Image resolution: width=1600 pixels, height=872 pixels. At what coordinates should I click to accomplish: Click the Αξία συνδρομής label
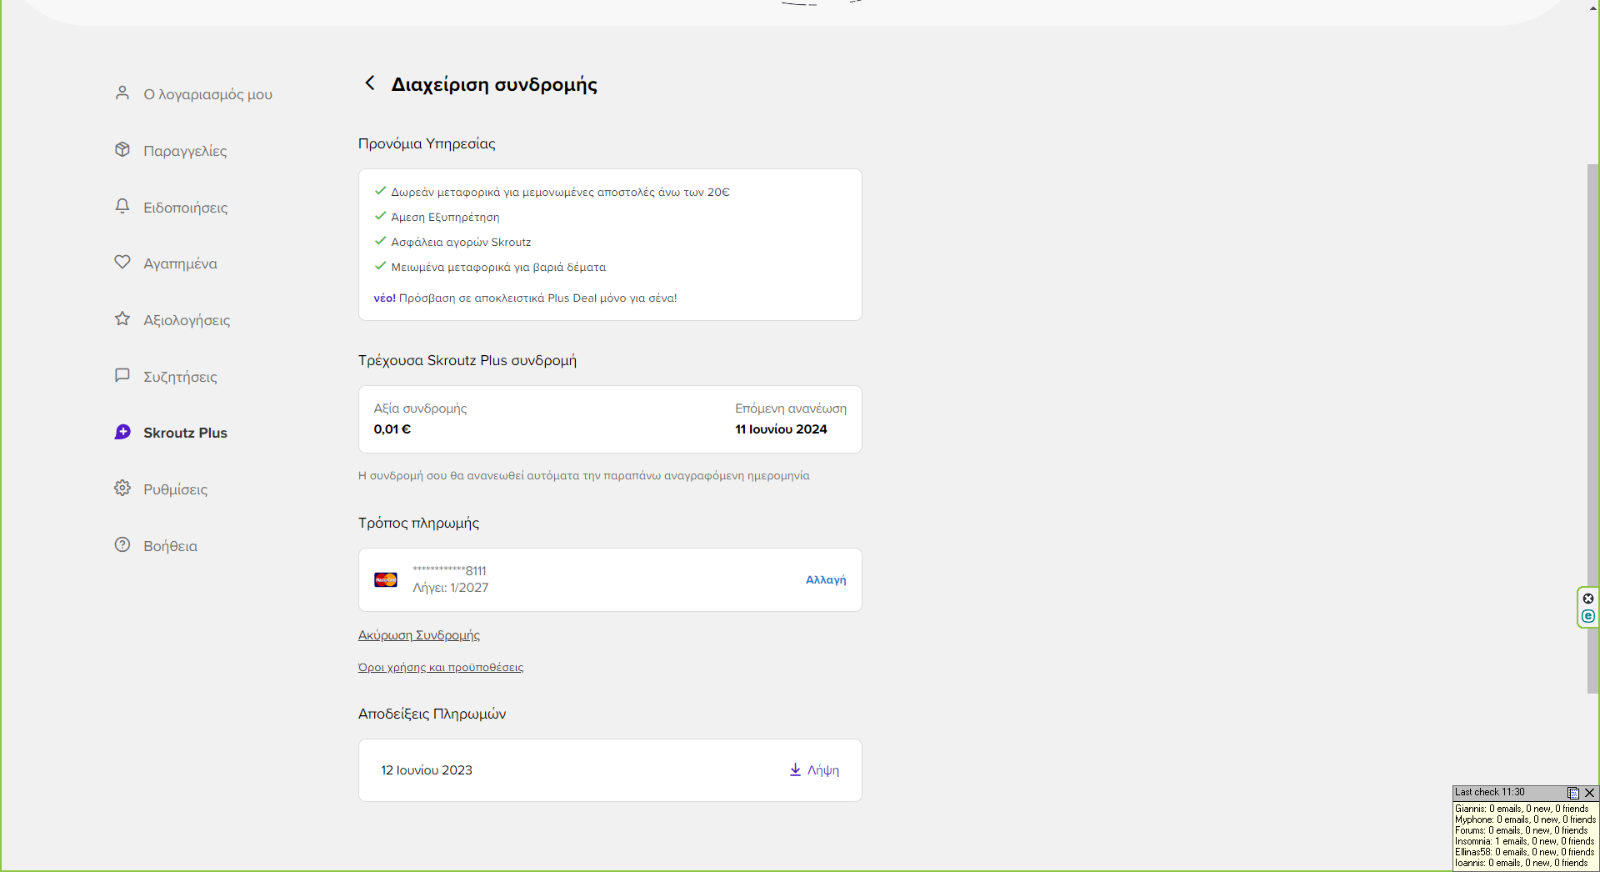[420, 409]
